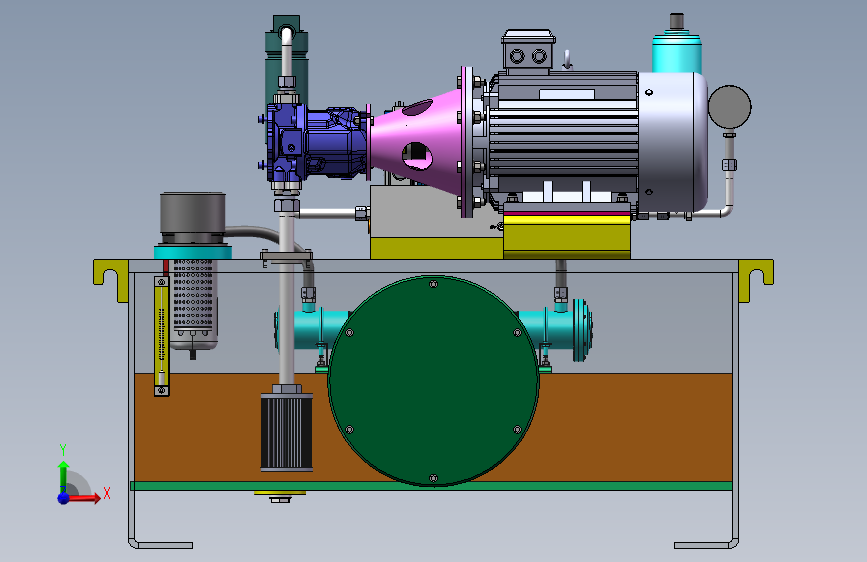Select the cyan cylinder behind the motor
The image size is (867, 562).
pos(677,53)
